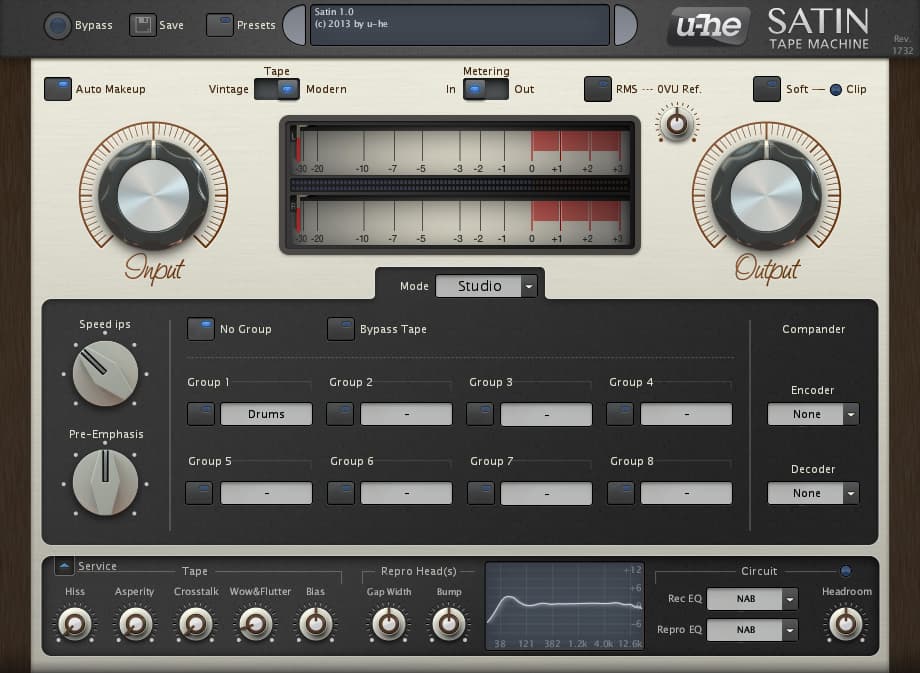Image resolution: width=920 pixels, height=673 pixels.
Task: Open the Encoder None dropdown
Action: coord(813,414)
